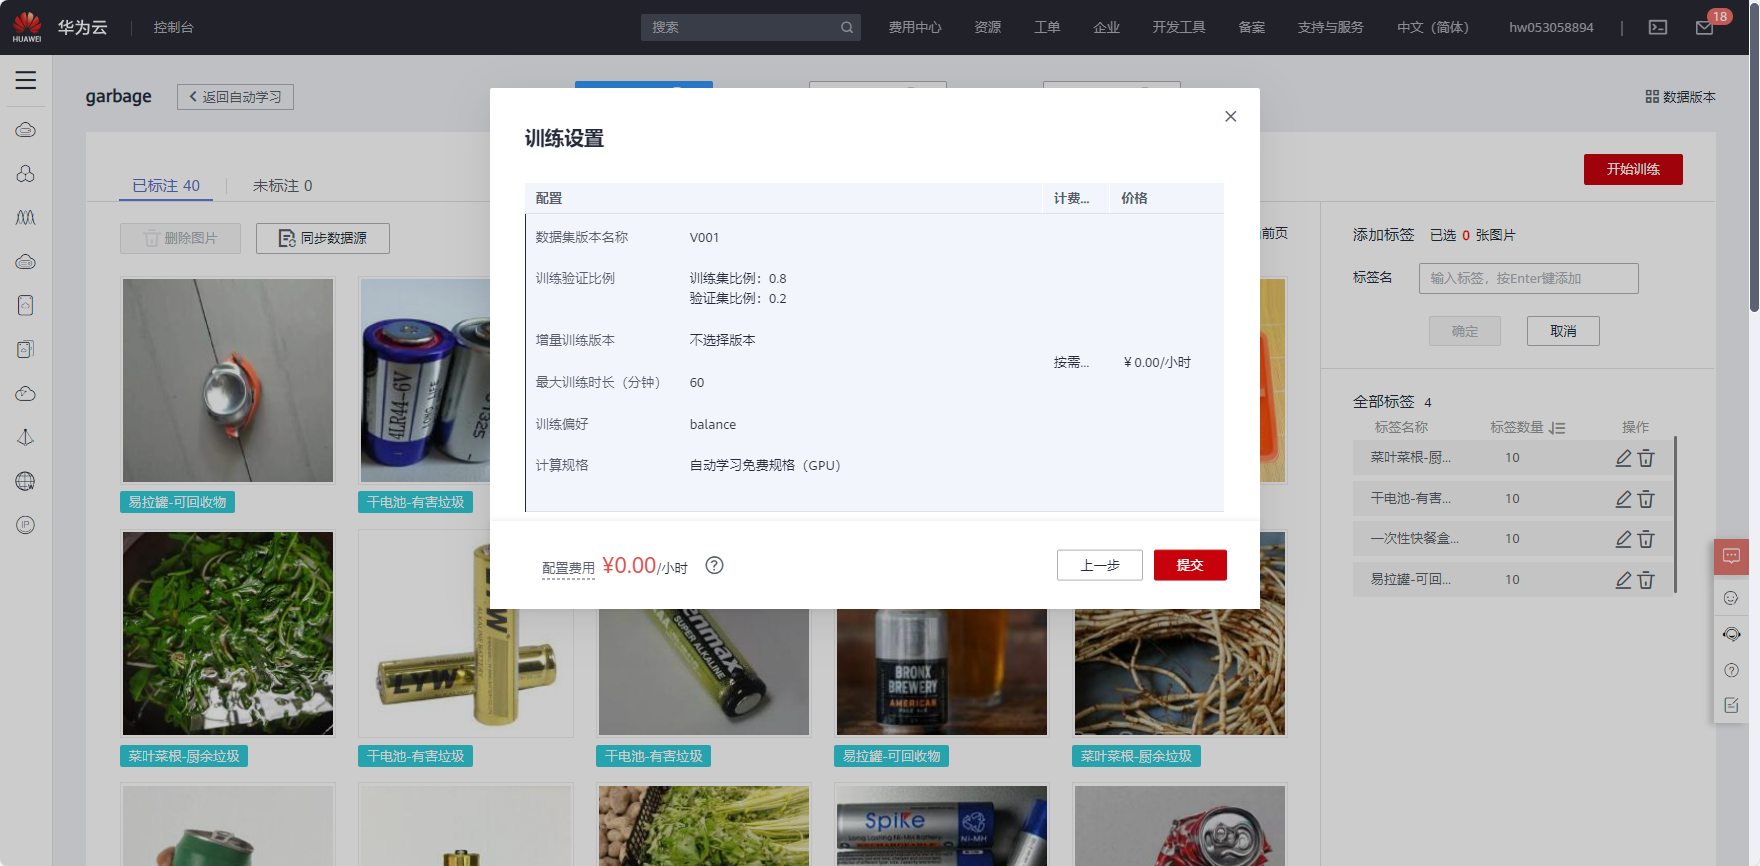Select the green leaves thumbnail 菜叶菜根-厨余垃圾
This screenshot has height=866, width=1760.
point(228,633)
